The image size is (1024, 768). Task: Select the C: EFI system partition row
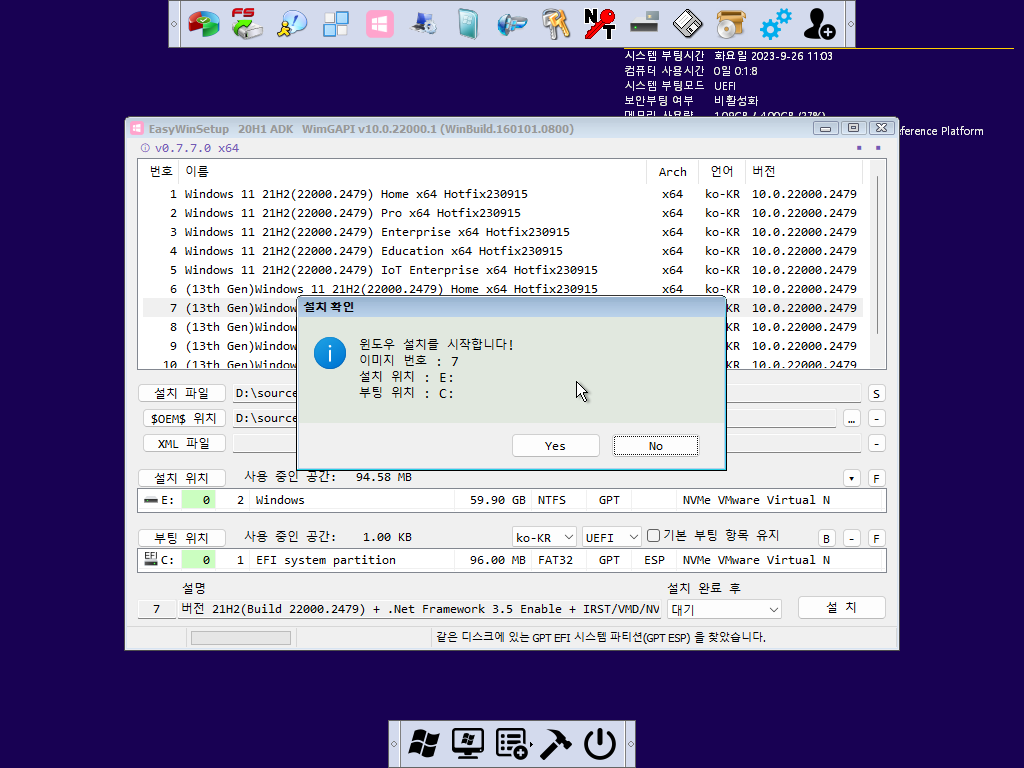(511, 560)
